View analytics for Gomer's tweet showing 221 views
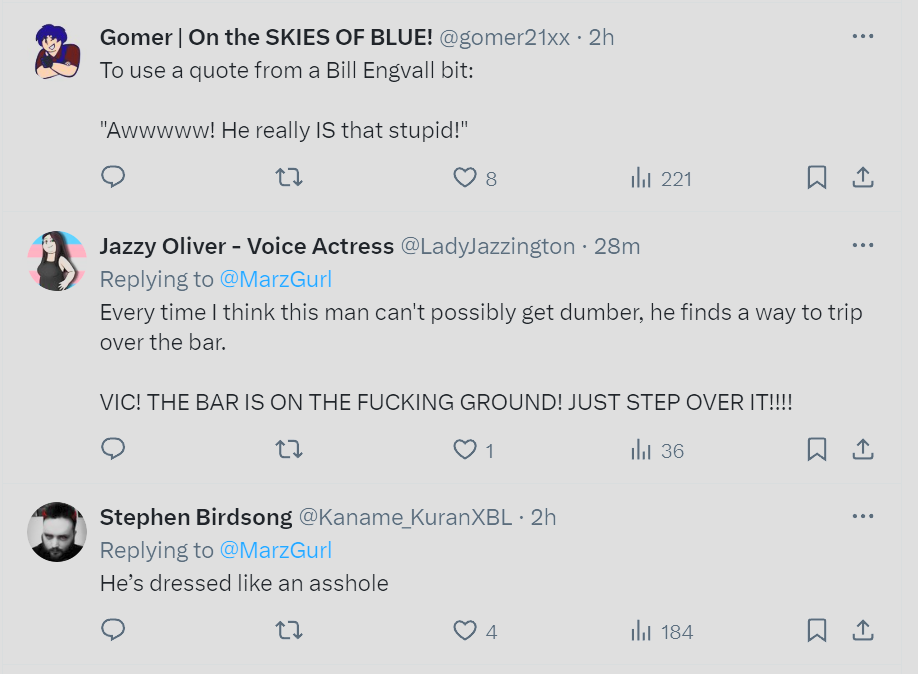The height and width of the screenshot is (674, 918). [660, 178]
